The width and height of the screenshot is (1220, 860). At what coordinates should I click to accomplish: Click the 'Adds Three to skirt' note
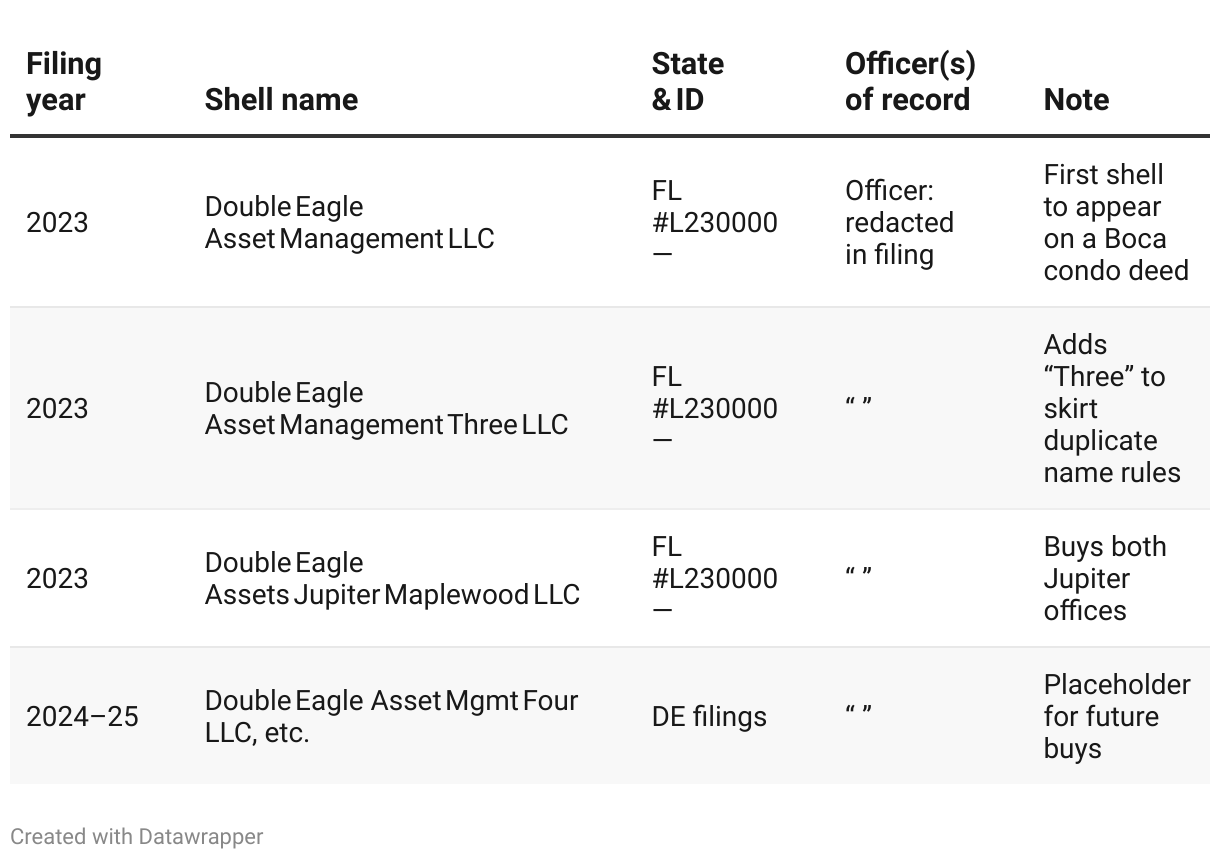(x=1112, y=409)
